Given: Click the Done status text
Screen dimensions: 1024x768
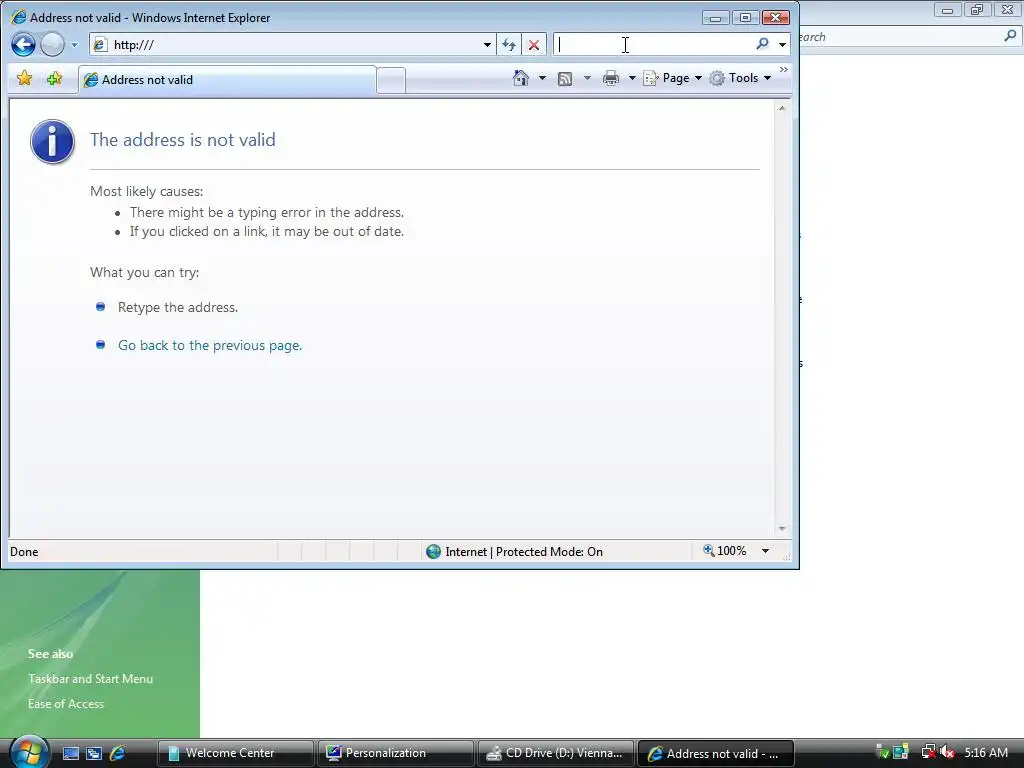Looking at the screenshot, I should pyautogui.click(x=24, y=552).
